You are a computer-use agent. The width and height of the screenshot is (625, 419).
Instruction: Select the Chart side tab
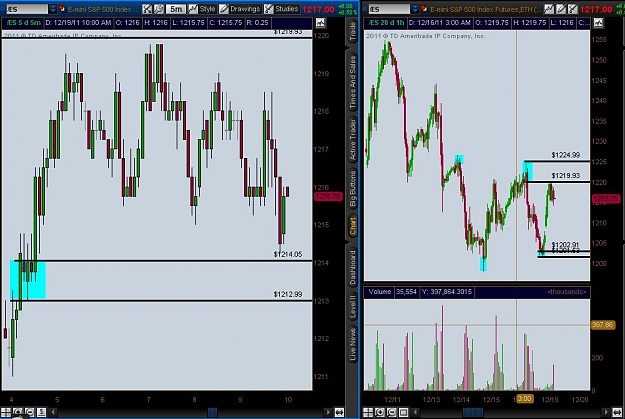[352, 226]
